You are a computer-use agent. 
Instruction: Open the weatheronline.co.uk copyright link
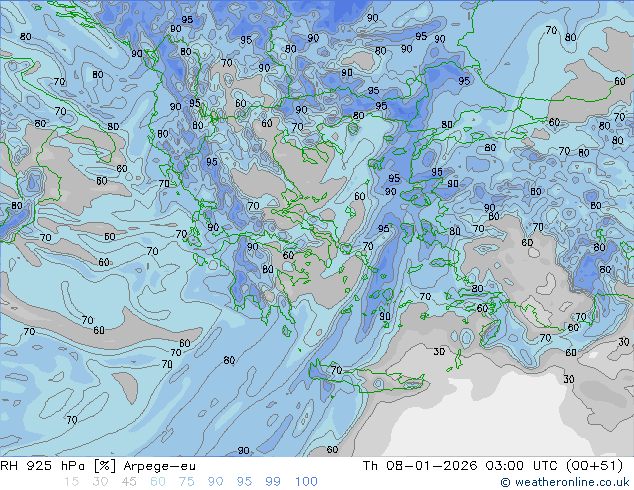click(565, 482)
